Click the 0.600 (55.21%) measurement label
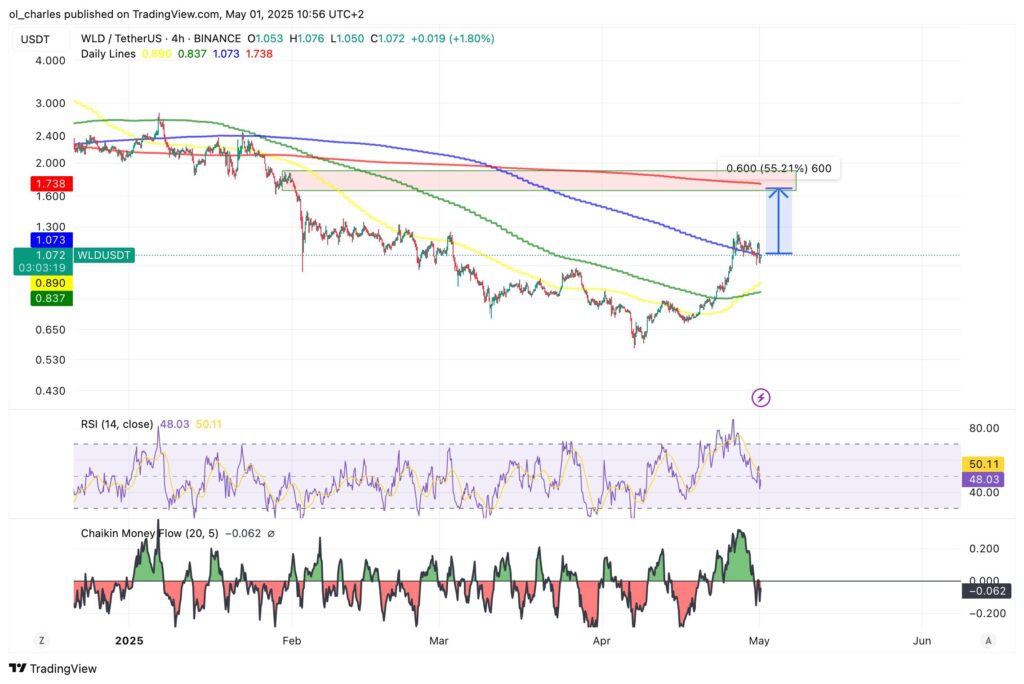The width and height of the screenshot is (1024, 684). pos(779,169)
